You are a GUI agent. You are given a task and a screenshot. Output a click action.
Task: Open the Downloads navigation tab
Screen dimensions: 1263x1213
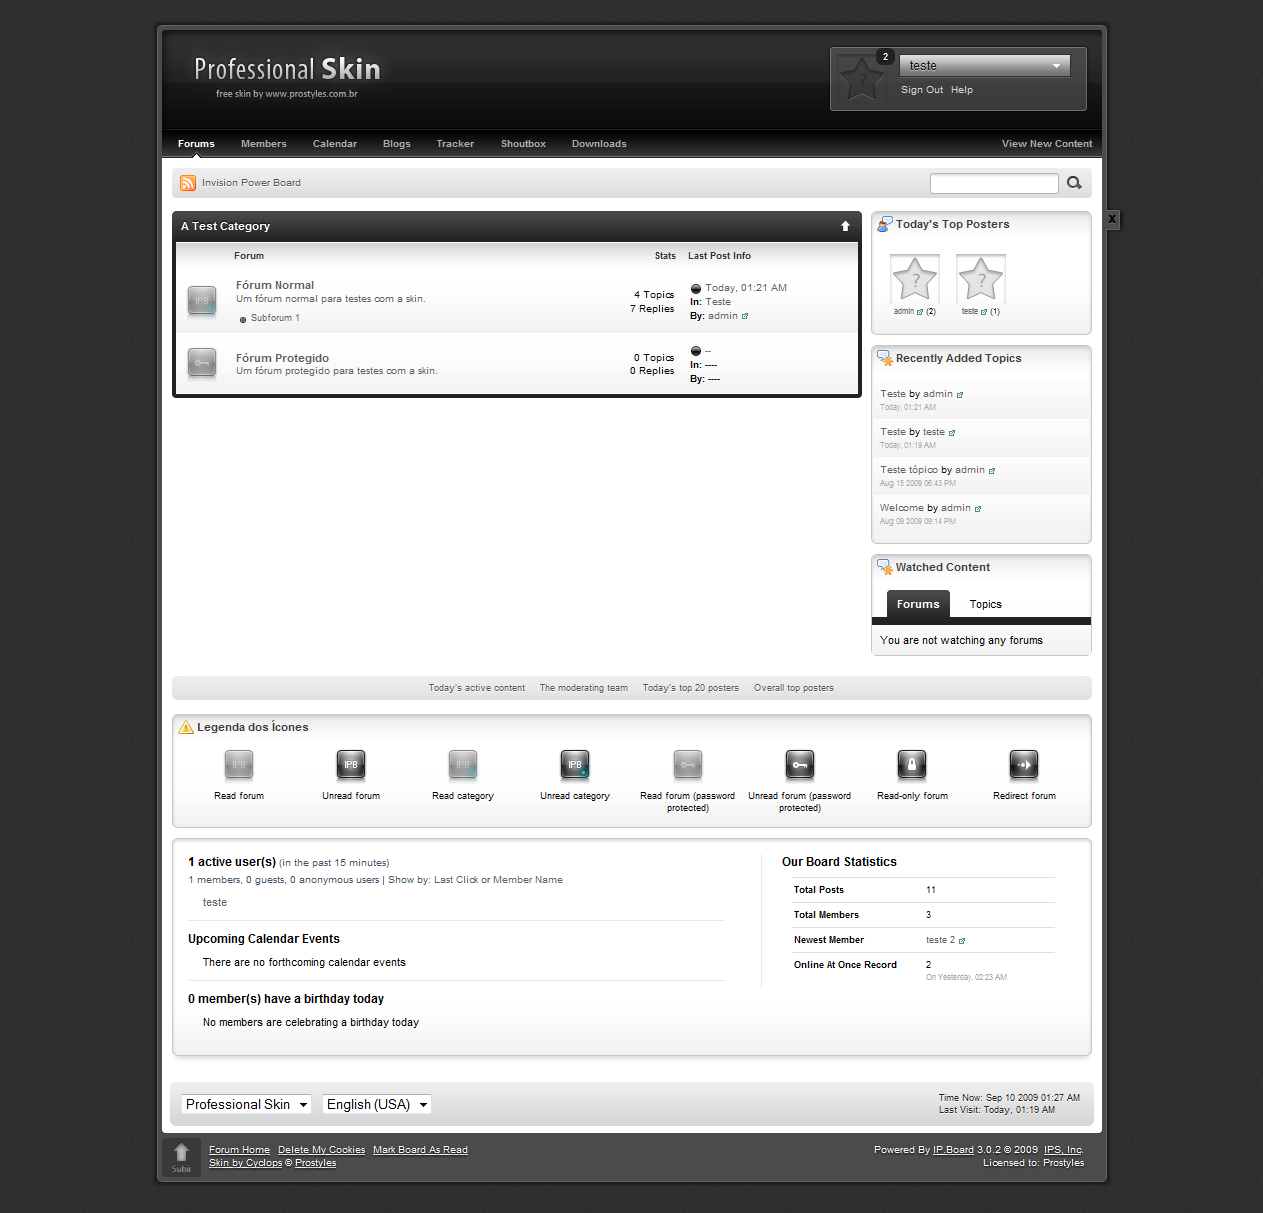[599, 144]
